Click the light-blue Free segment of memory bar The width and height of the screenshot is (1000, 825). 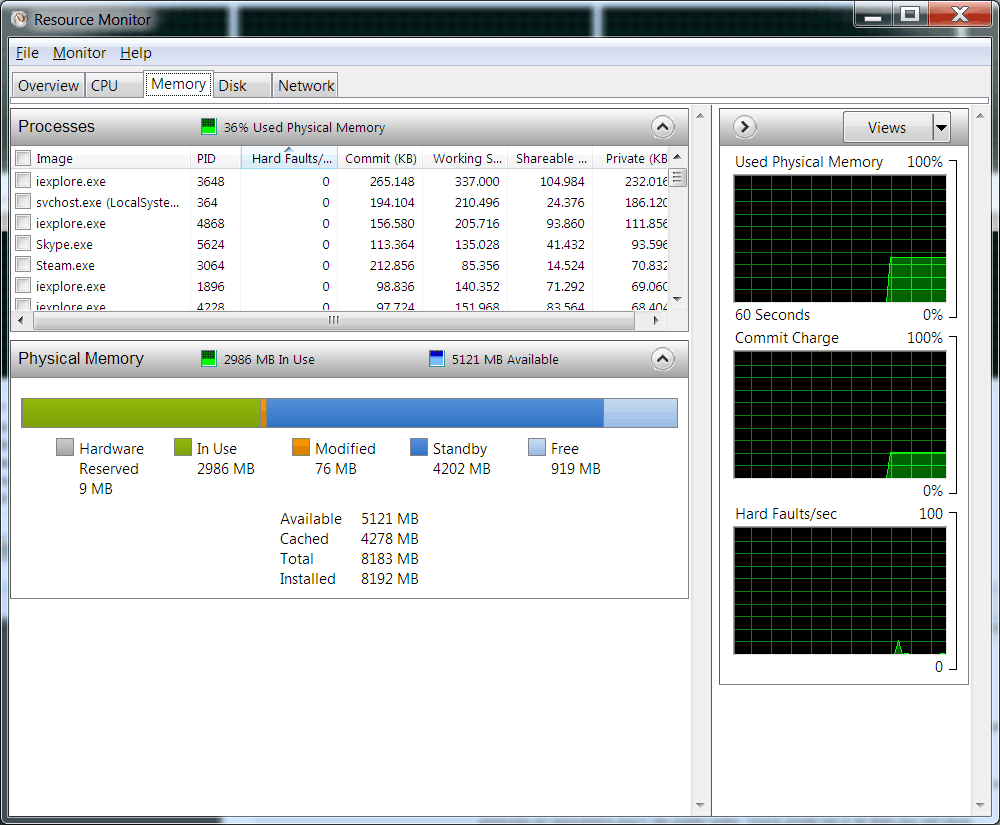pos(640,413)
